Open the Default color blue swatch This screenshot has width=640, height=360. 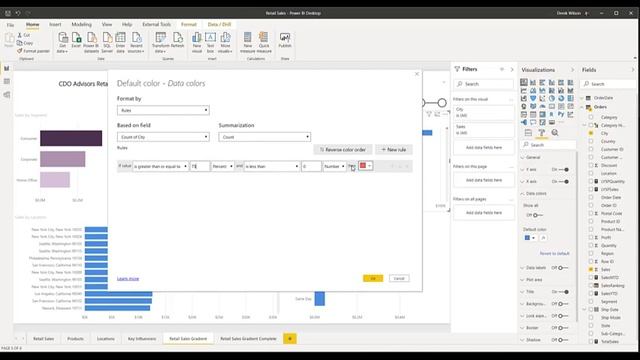tap(530, 238)
